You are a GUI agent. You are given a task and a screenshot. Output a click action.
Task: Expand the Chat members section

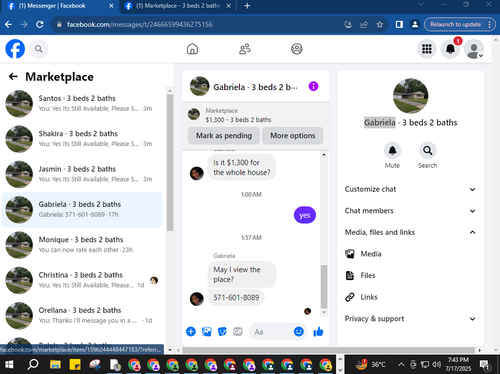tap(410, 211)
